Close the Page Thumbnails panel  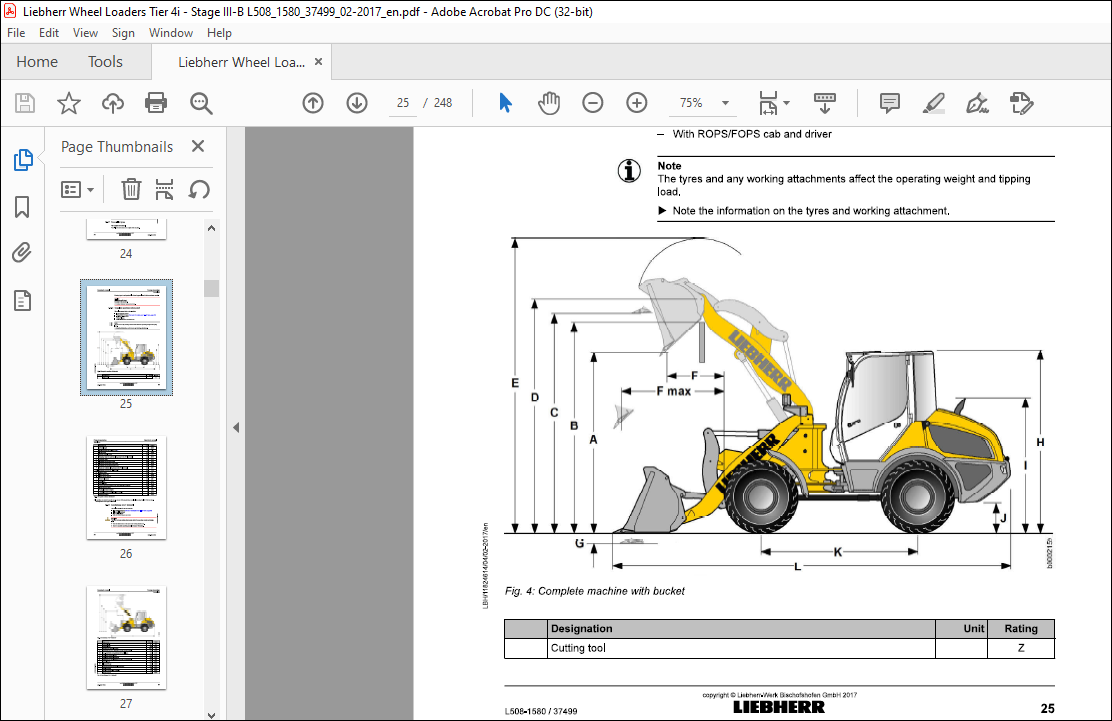[x=198, y=146]
